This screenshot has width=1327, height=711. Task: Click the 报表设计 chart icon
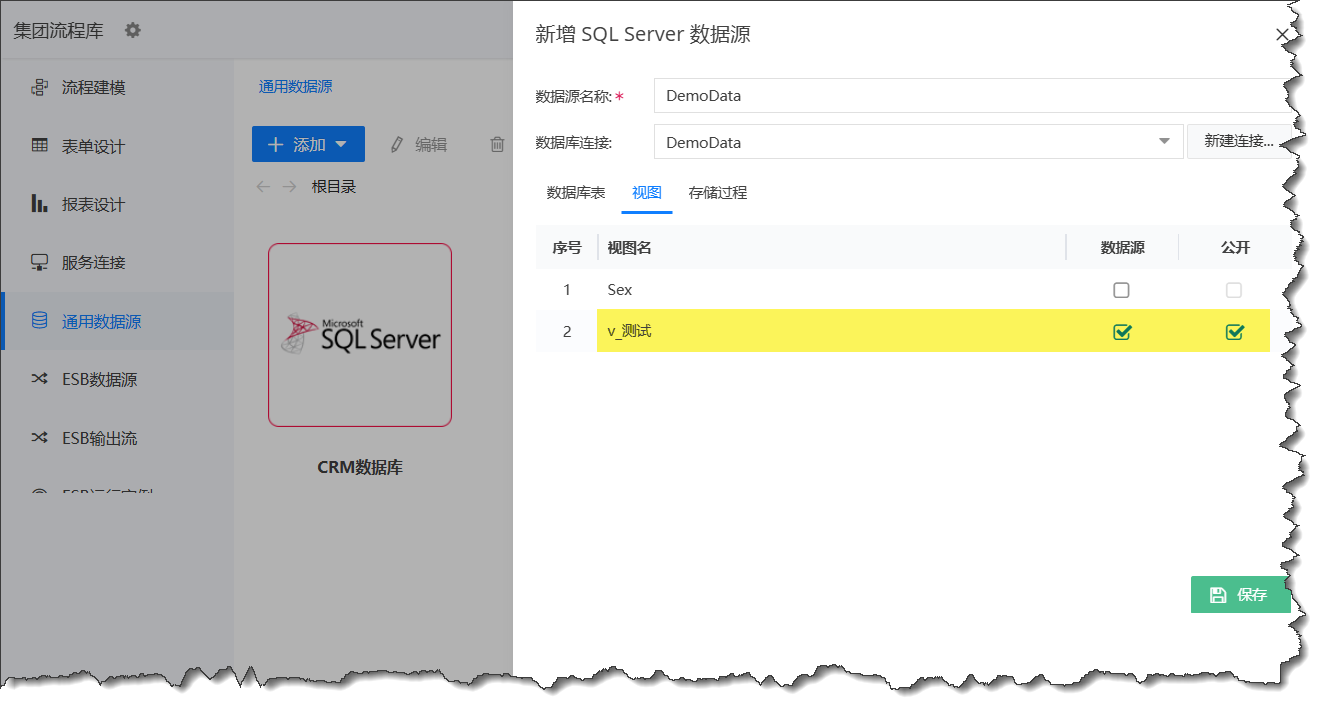point(40,204)
